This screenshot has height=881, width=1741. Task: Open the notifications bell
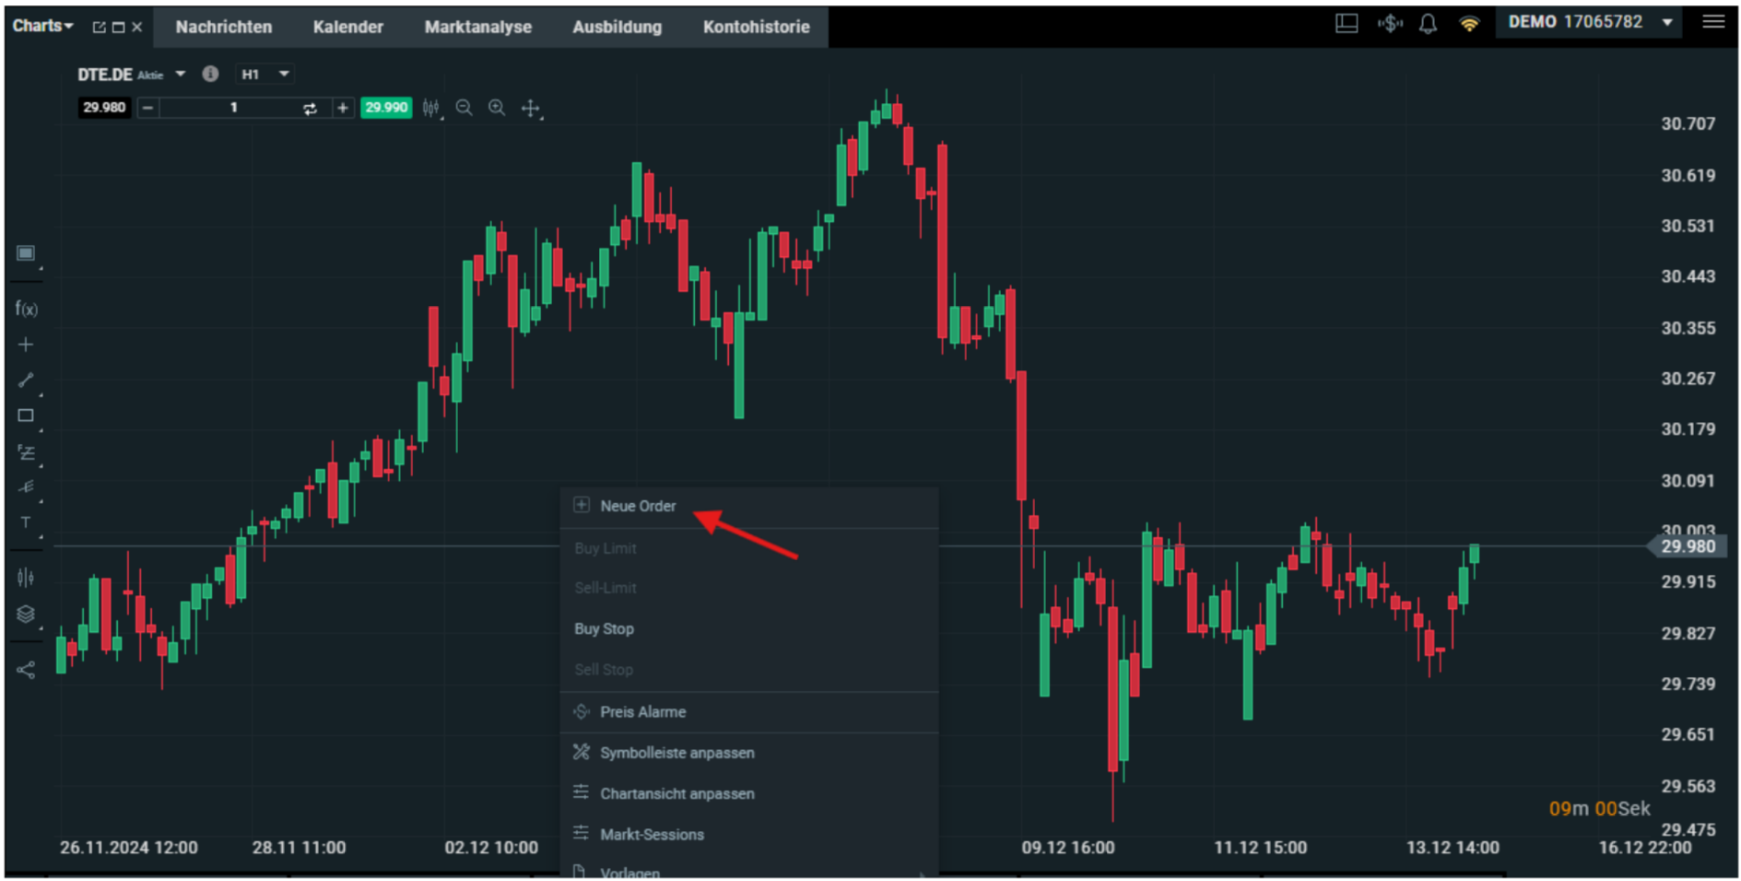pos(1428,23)
